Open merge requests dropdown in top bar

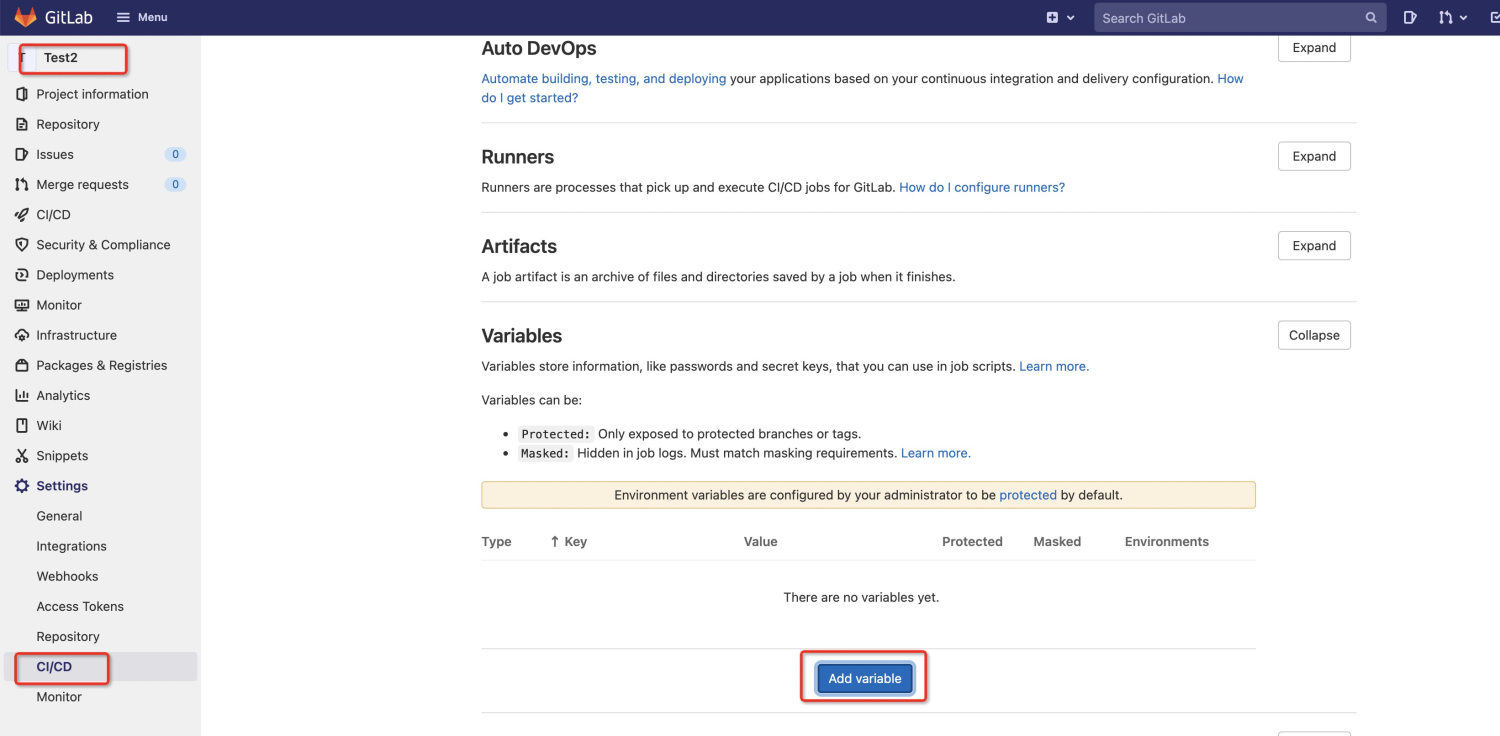pyautogui.click(x=1452, y=18)
